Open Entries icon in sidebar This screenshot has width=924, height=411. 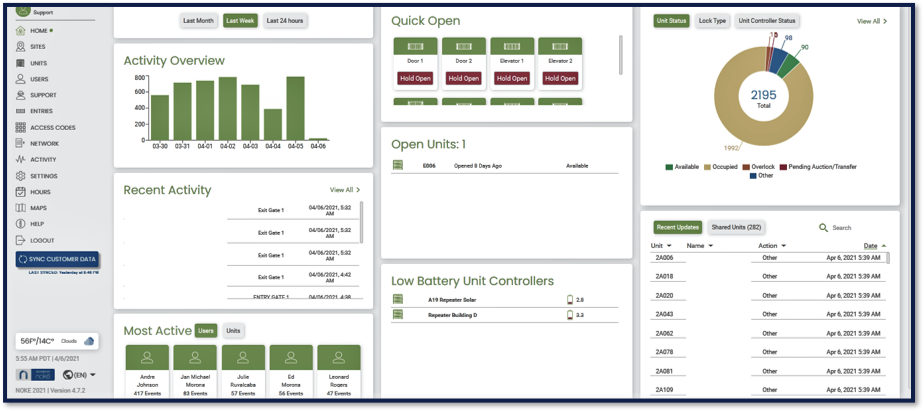(x=21, y=111)
